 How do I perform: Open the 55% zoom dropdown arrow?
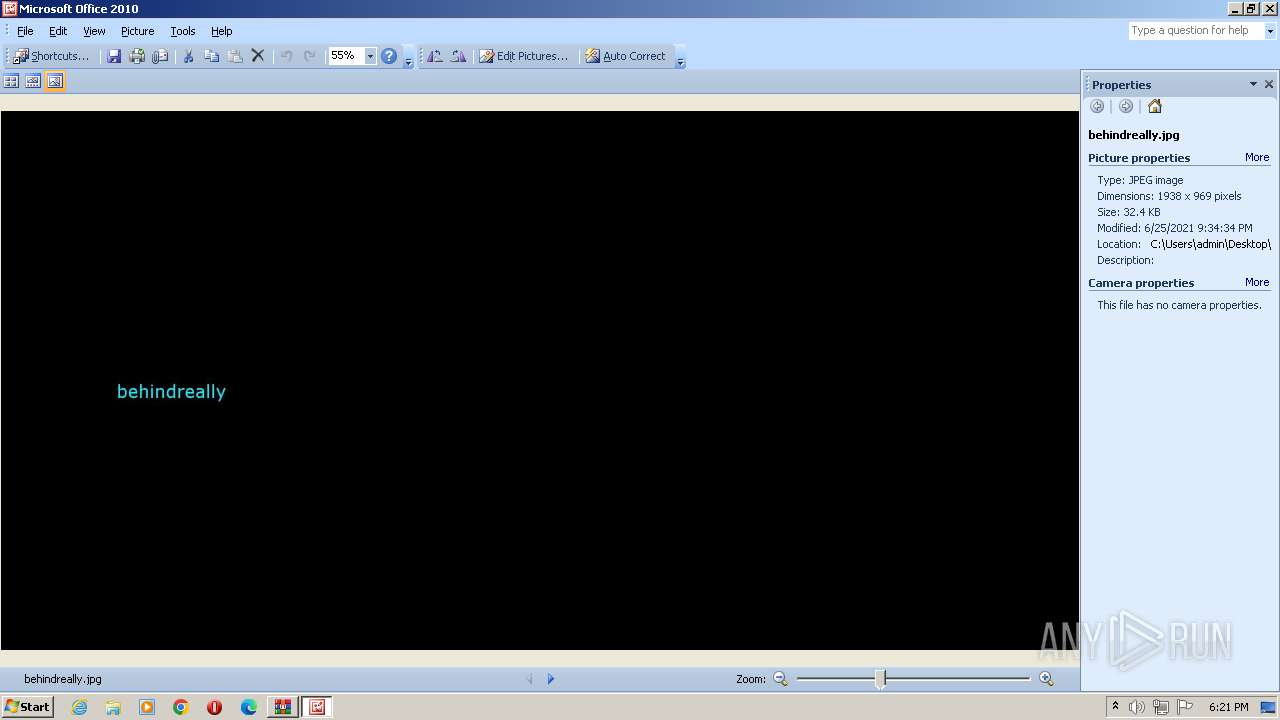coord(370,56)
